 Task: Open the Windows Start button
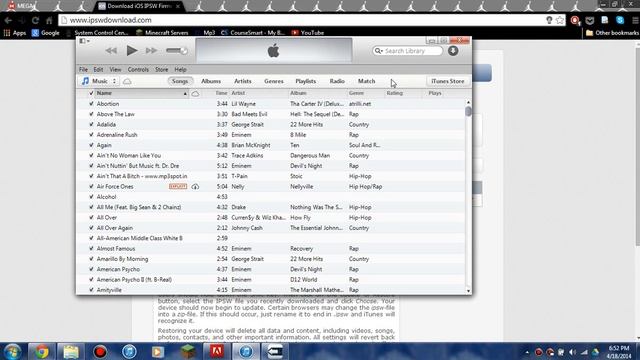coord(12,351)
